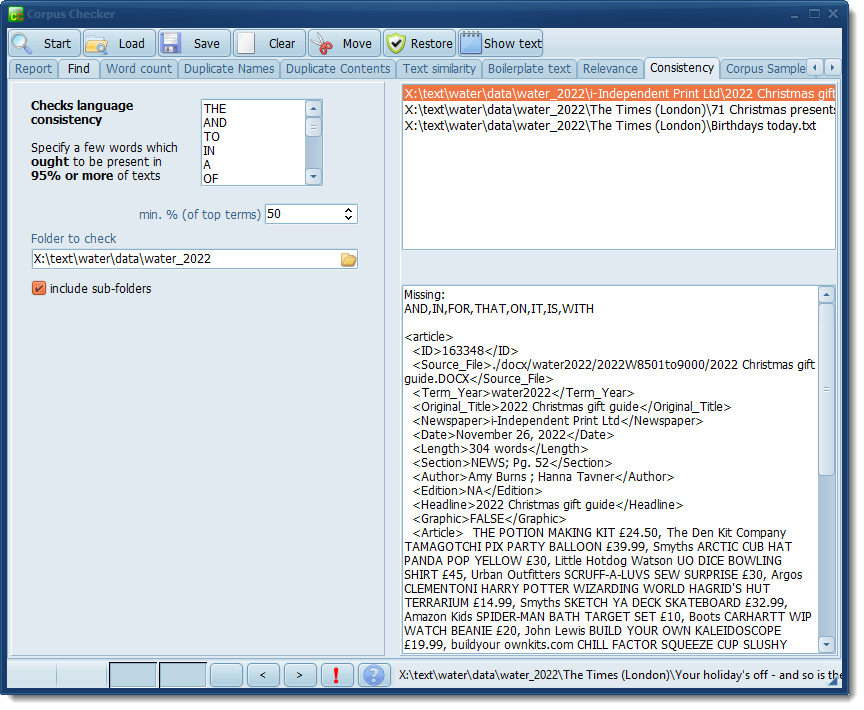Activate Move using the scissors icon
864x710 pixels.
coord(322,43)
